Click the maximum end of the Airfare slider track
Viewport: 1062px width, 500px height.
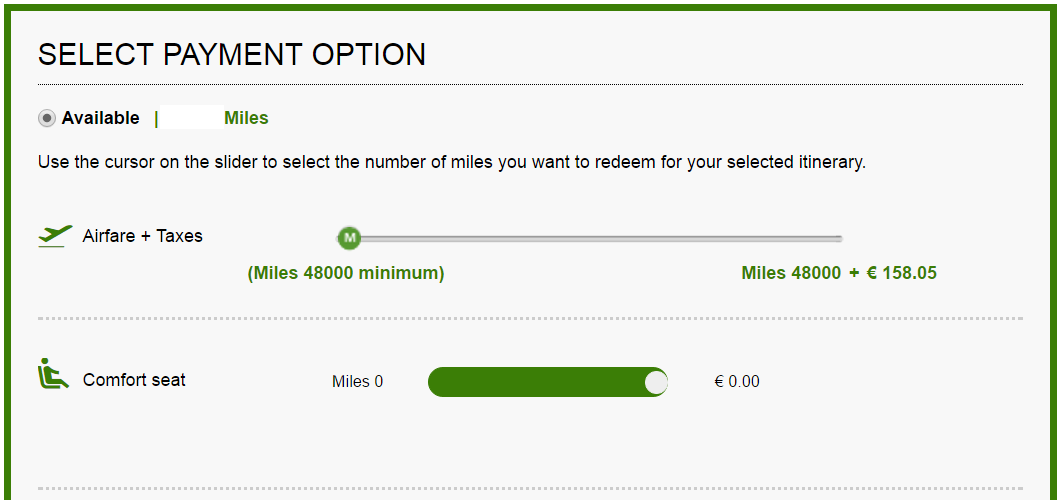[x=838, y=238]
